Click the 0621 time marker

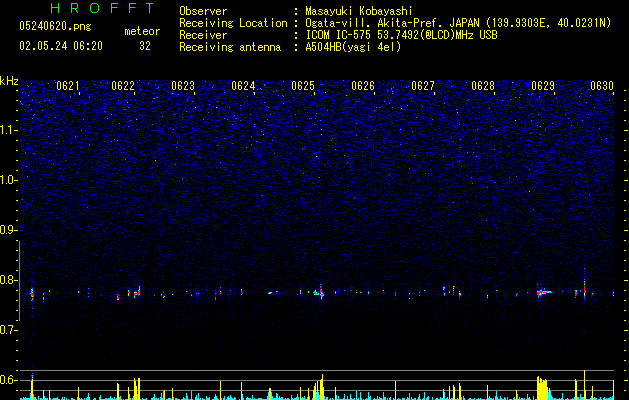tap(68, 86)
